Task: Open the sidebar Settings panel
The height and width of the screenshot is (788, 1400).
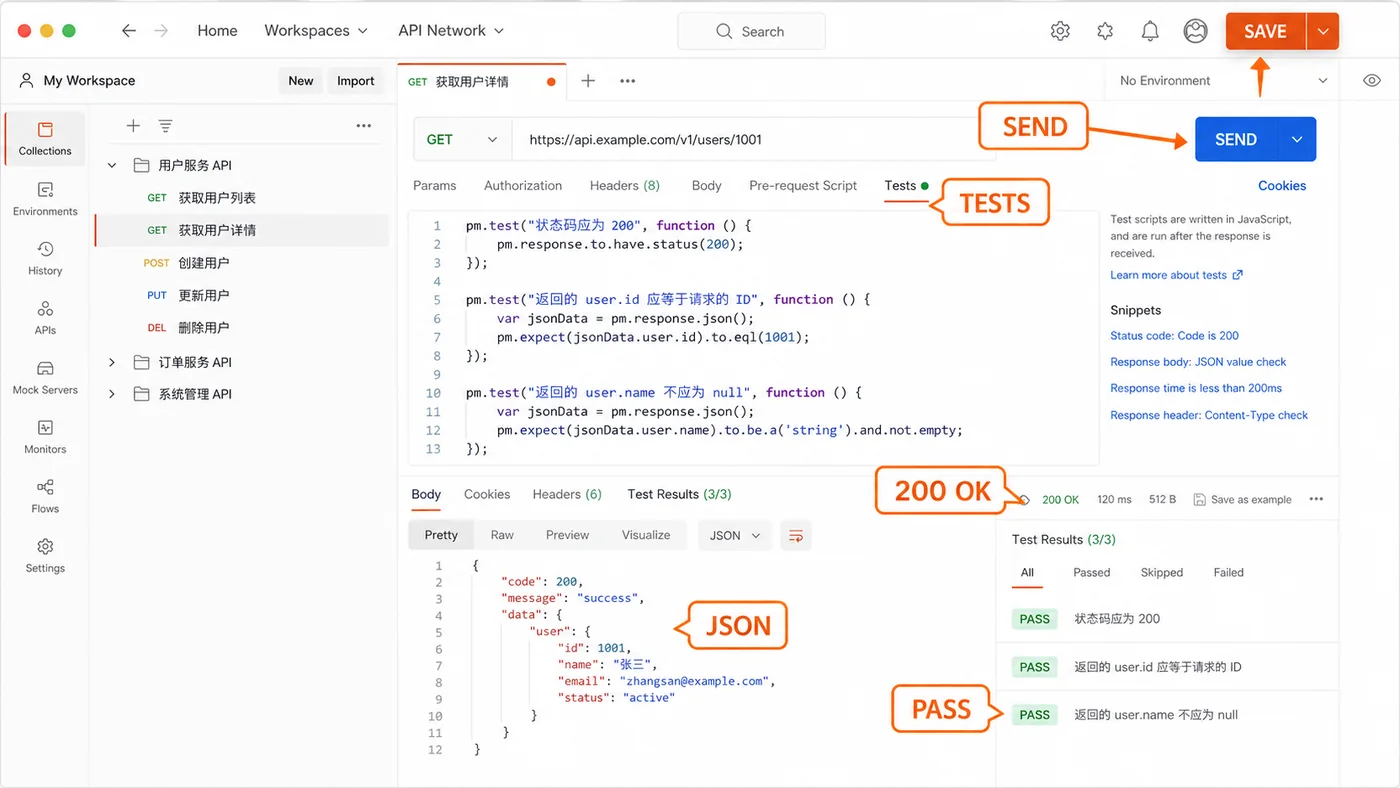Action: click(x=45, y=555)
